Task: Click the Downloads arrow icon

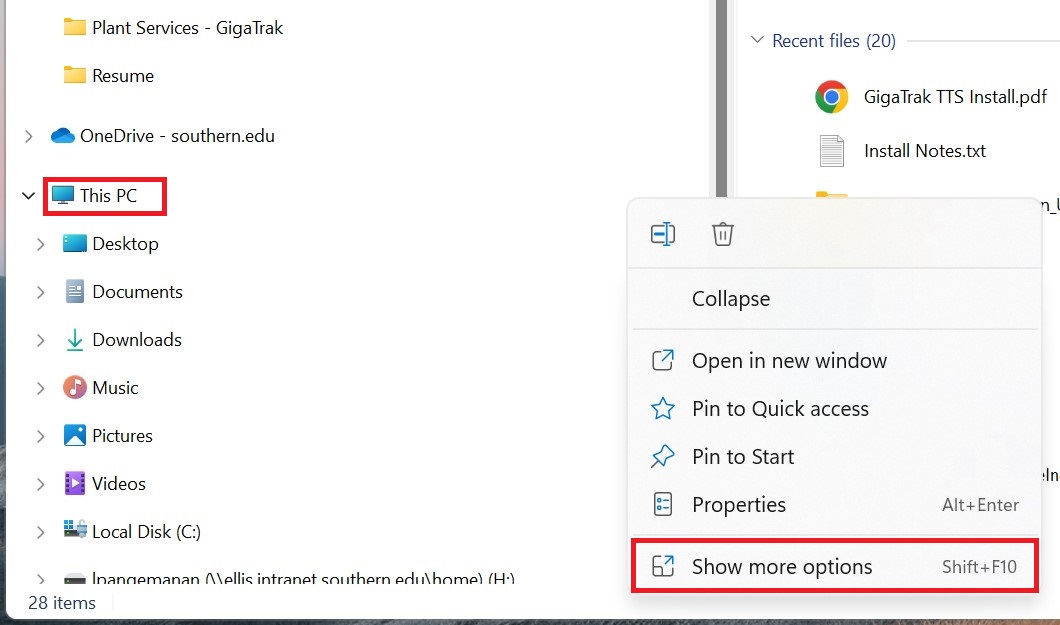Action: (x=75, y=340)
